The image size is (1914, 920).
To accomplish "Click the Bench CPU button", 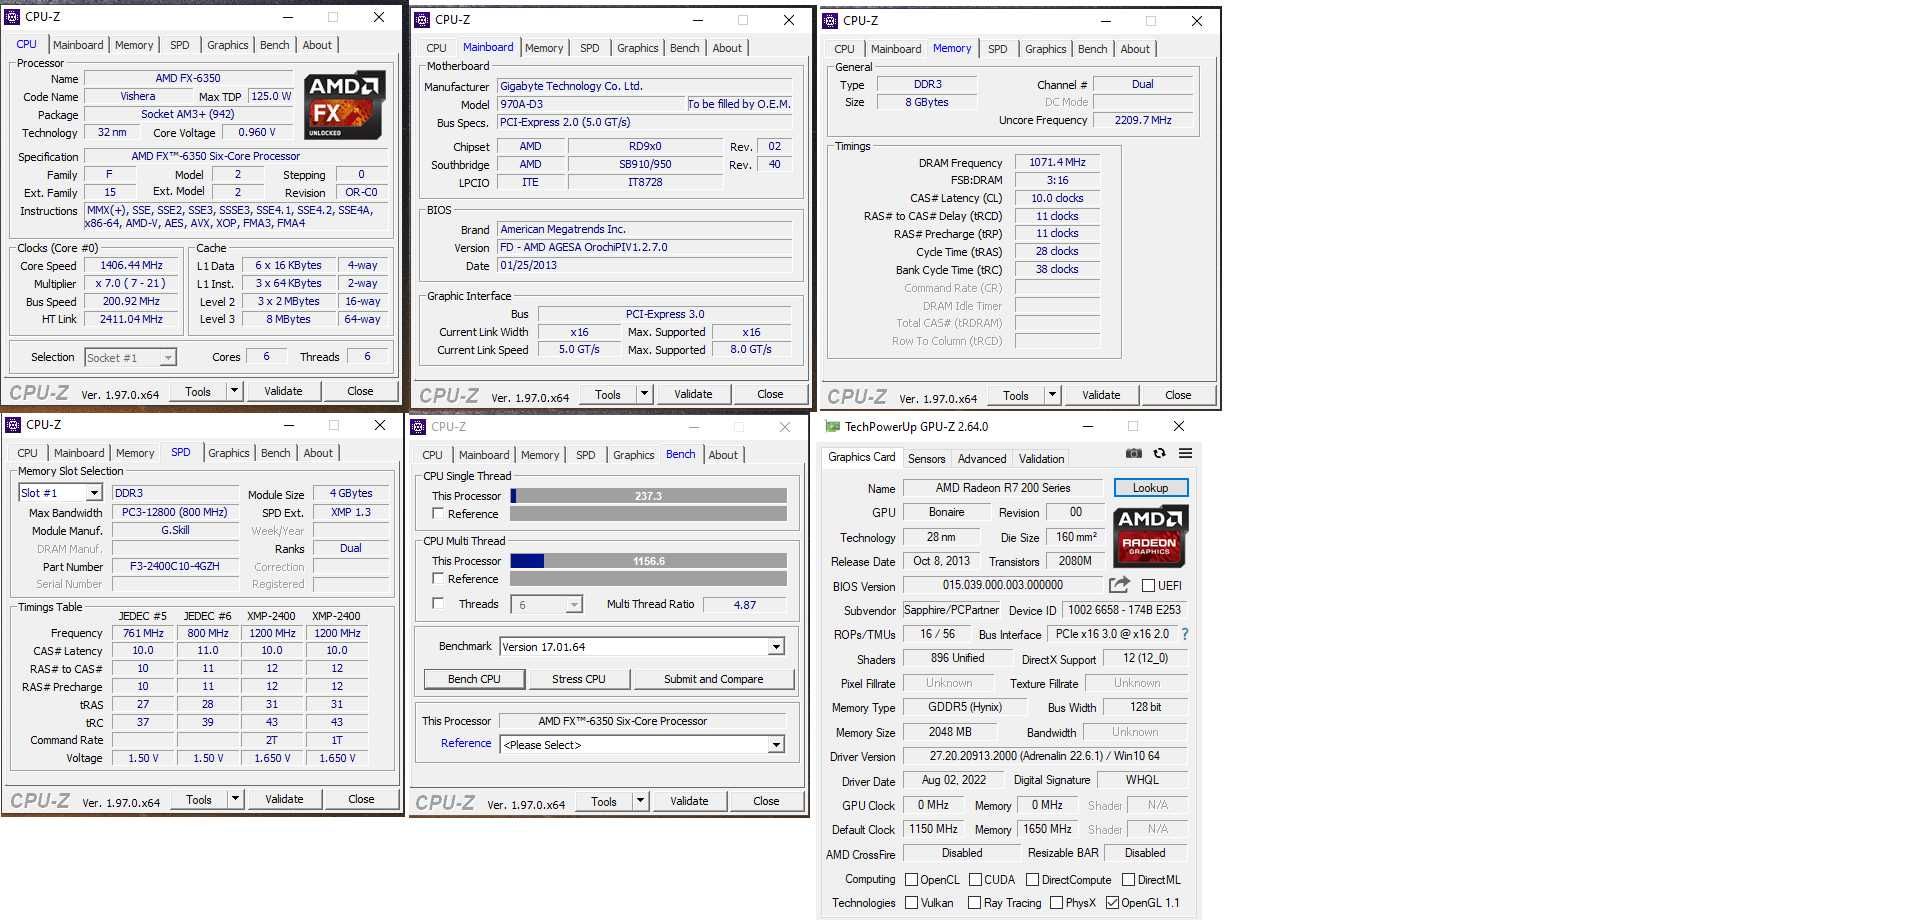I will pyautogui.click(x=474, y=679).
